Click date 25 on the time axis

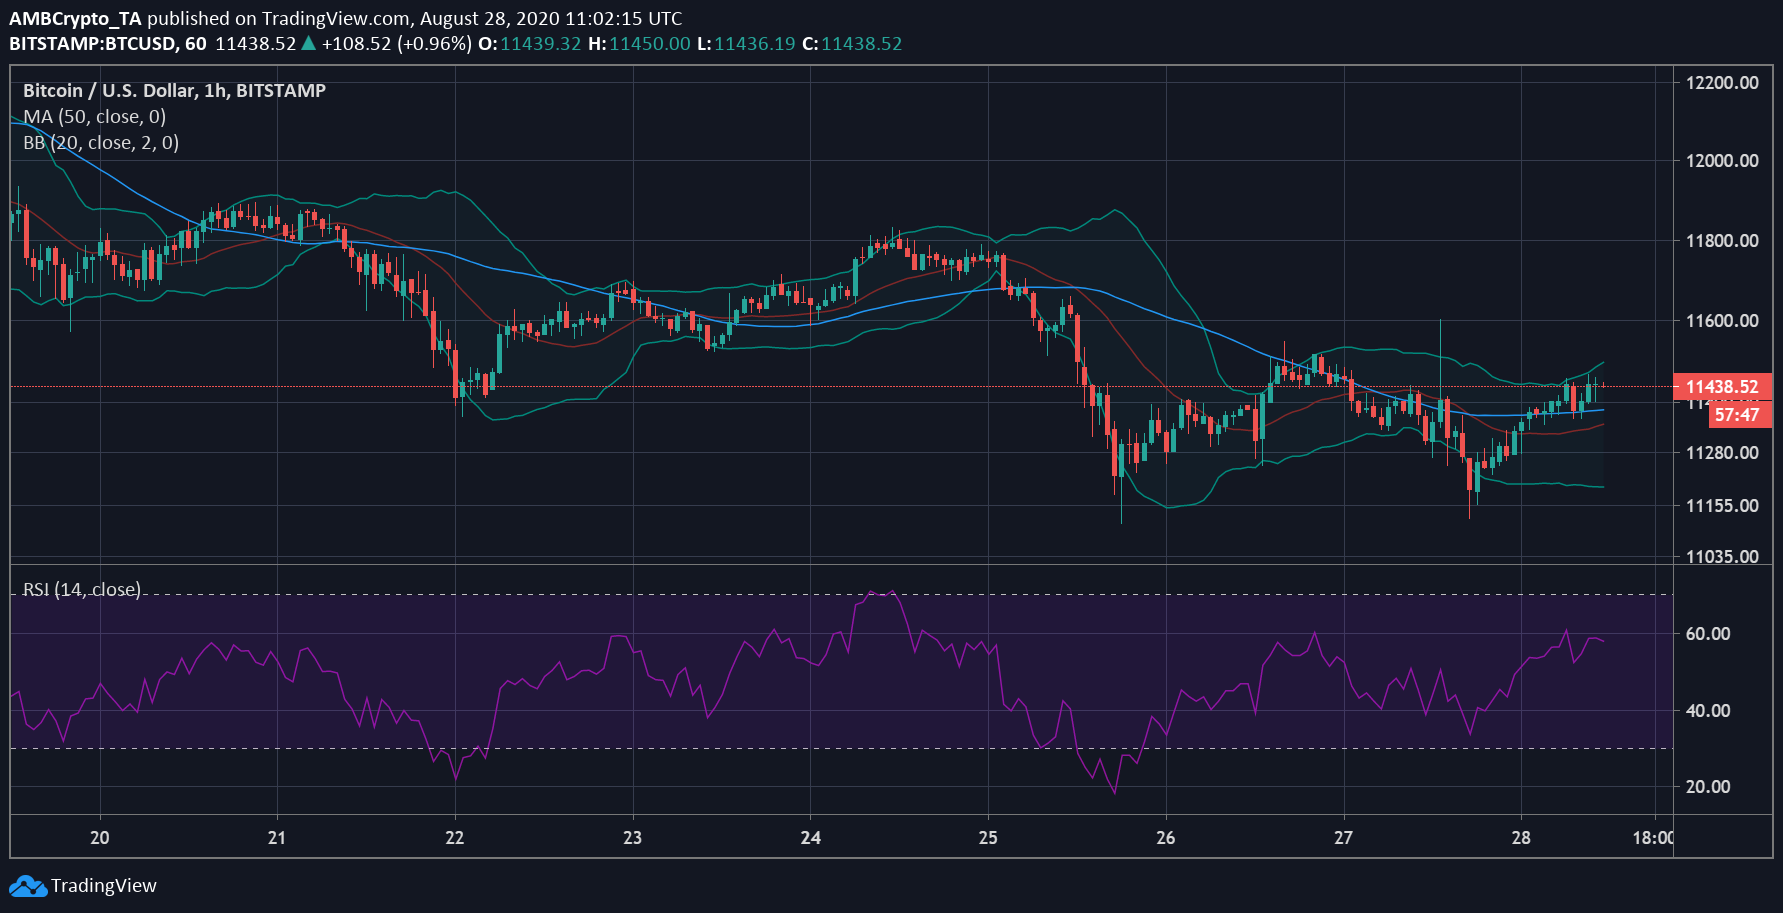988,838
